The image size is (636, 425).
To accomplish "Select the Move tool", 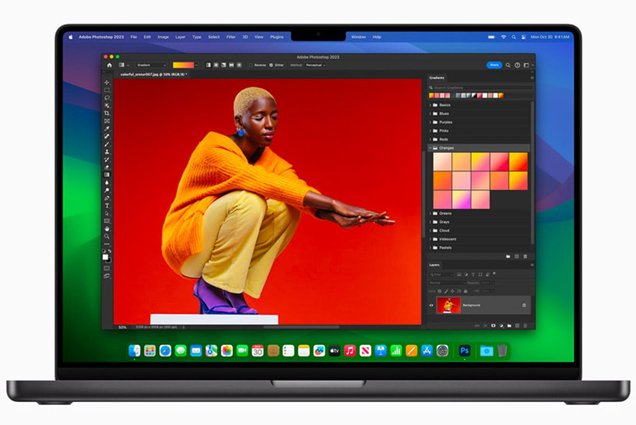I will pos(107,82).
